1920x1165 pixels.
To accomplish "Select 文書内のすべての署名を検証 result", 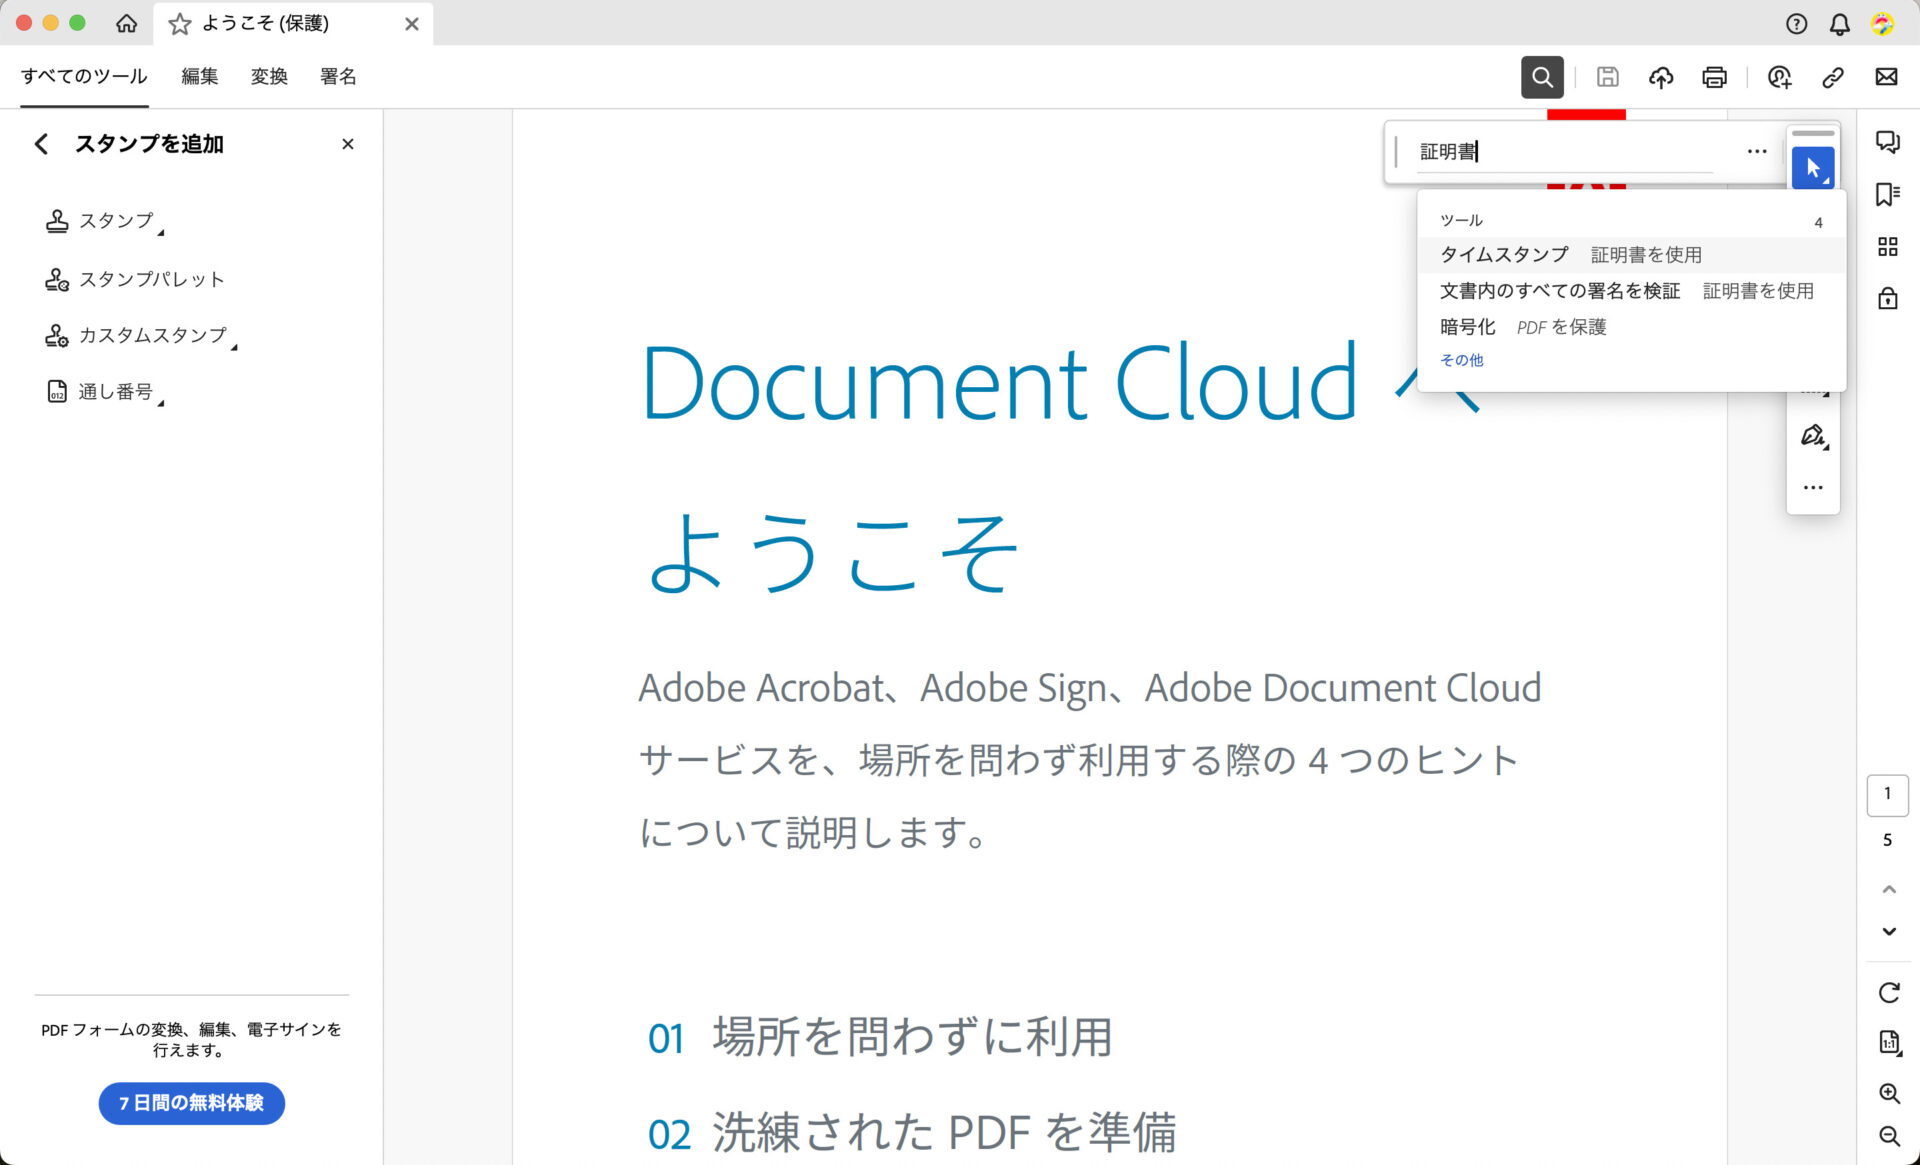I will (1631, 291).
